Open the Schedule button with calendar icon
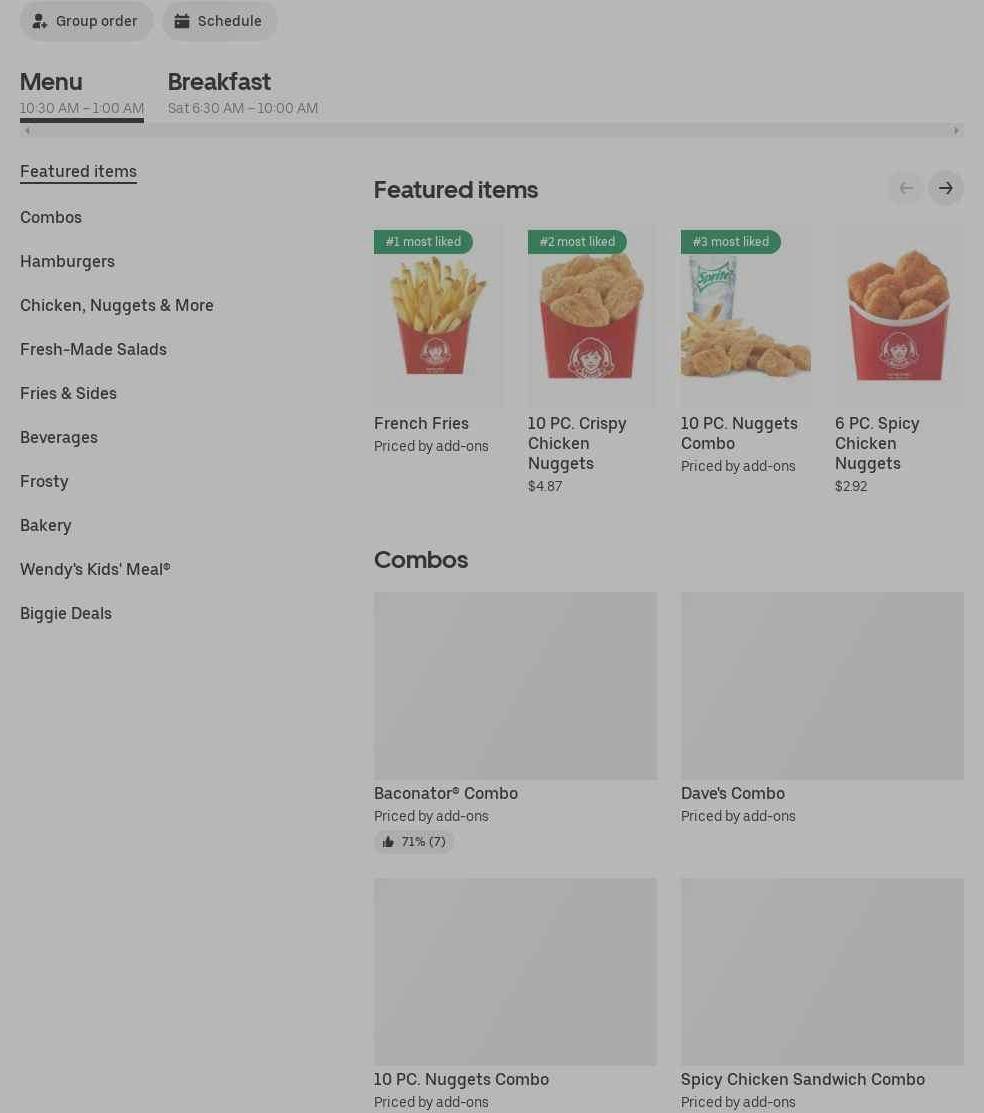 coord(219,21)
